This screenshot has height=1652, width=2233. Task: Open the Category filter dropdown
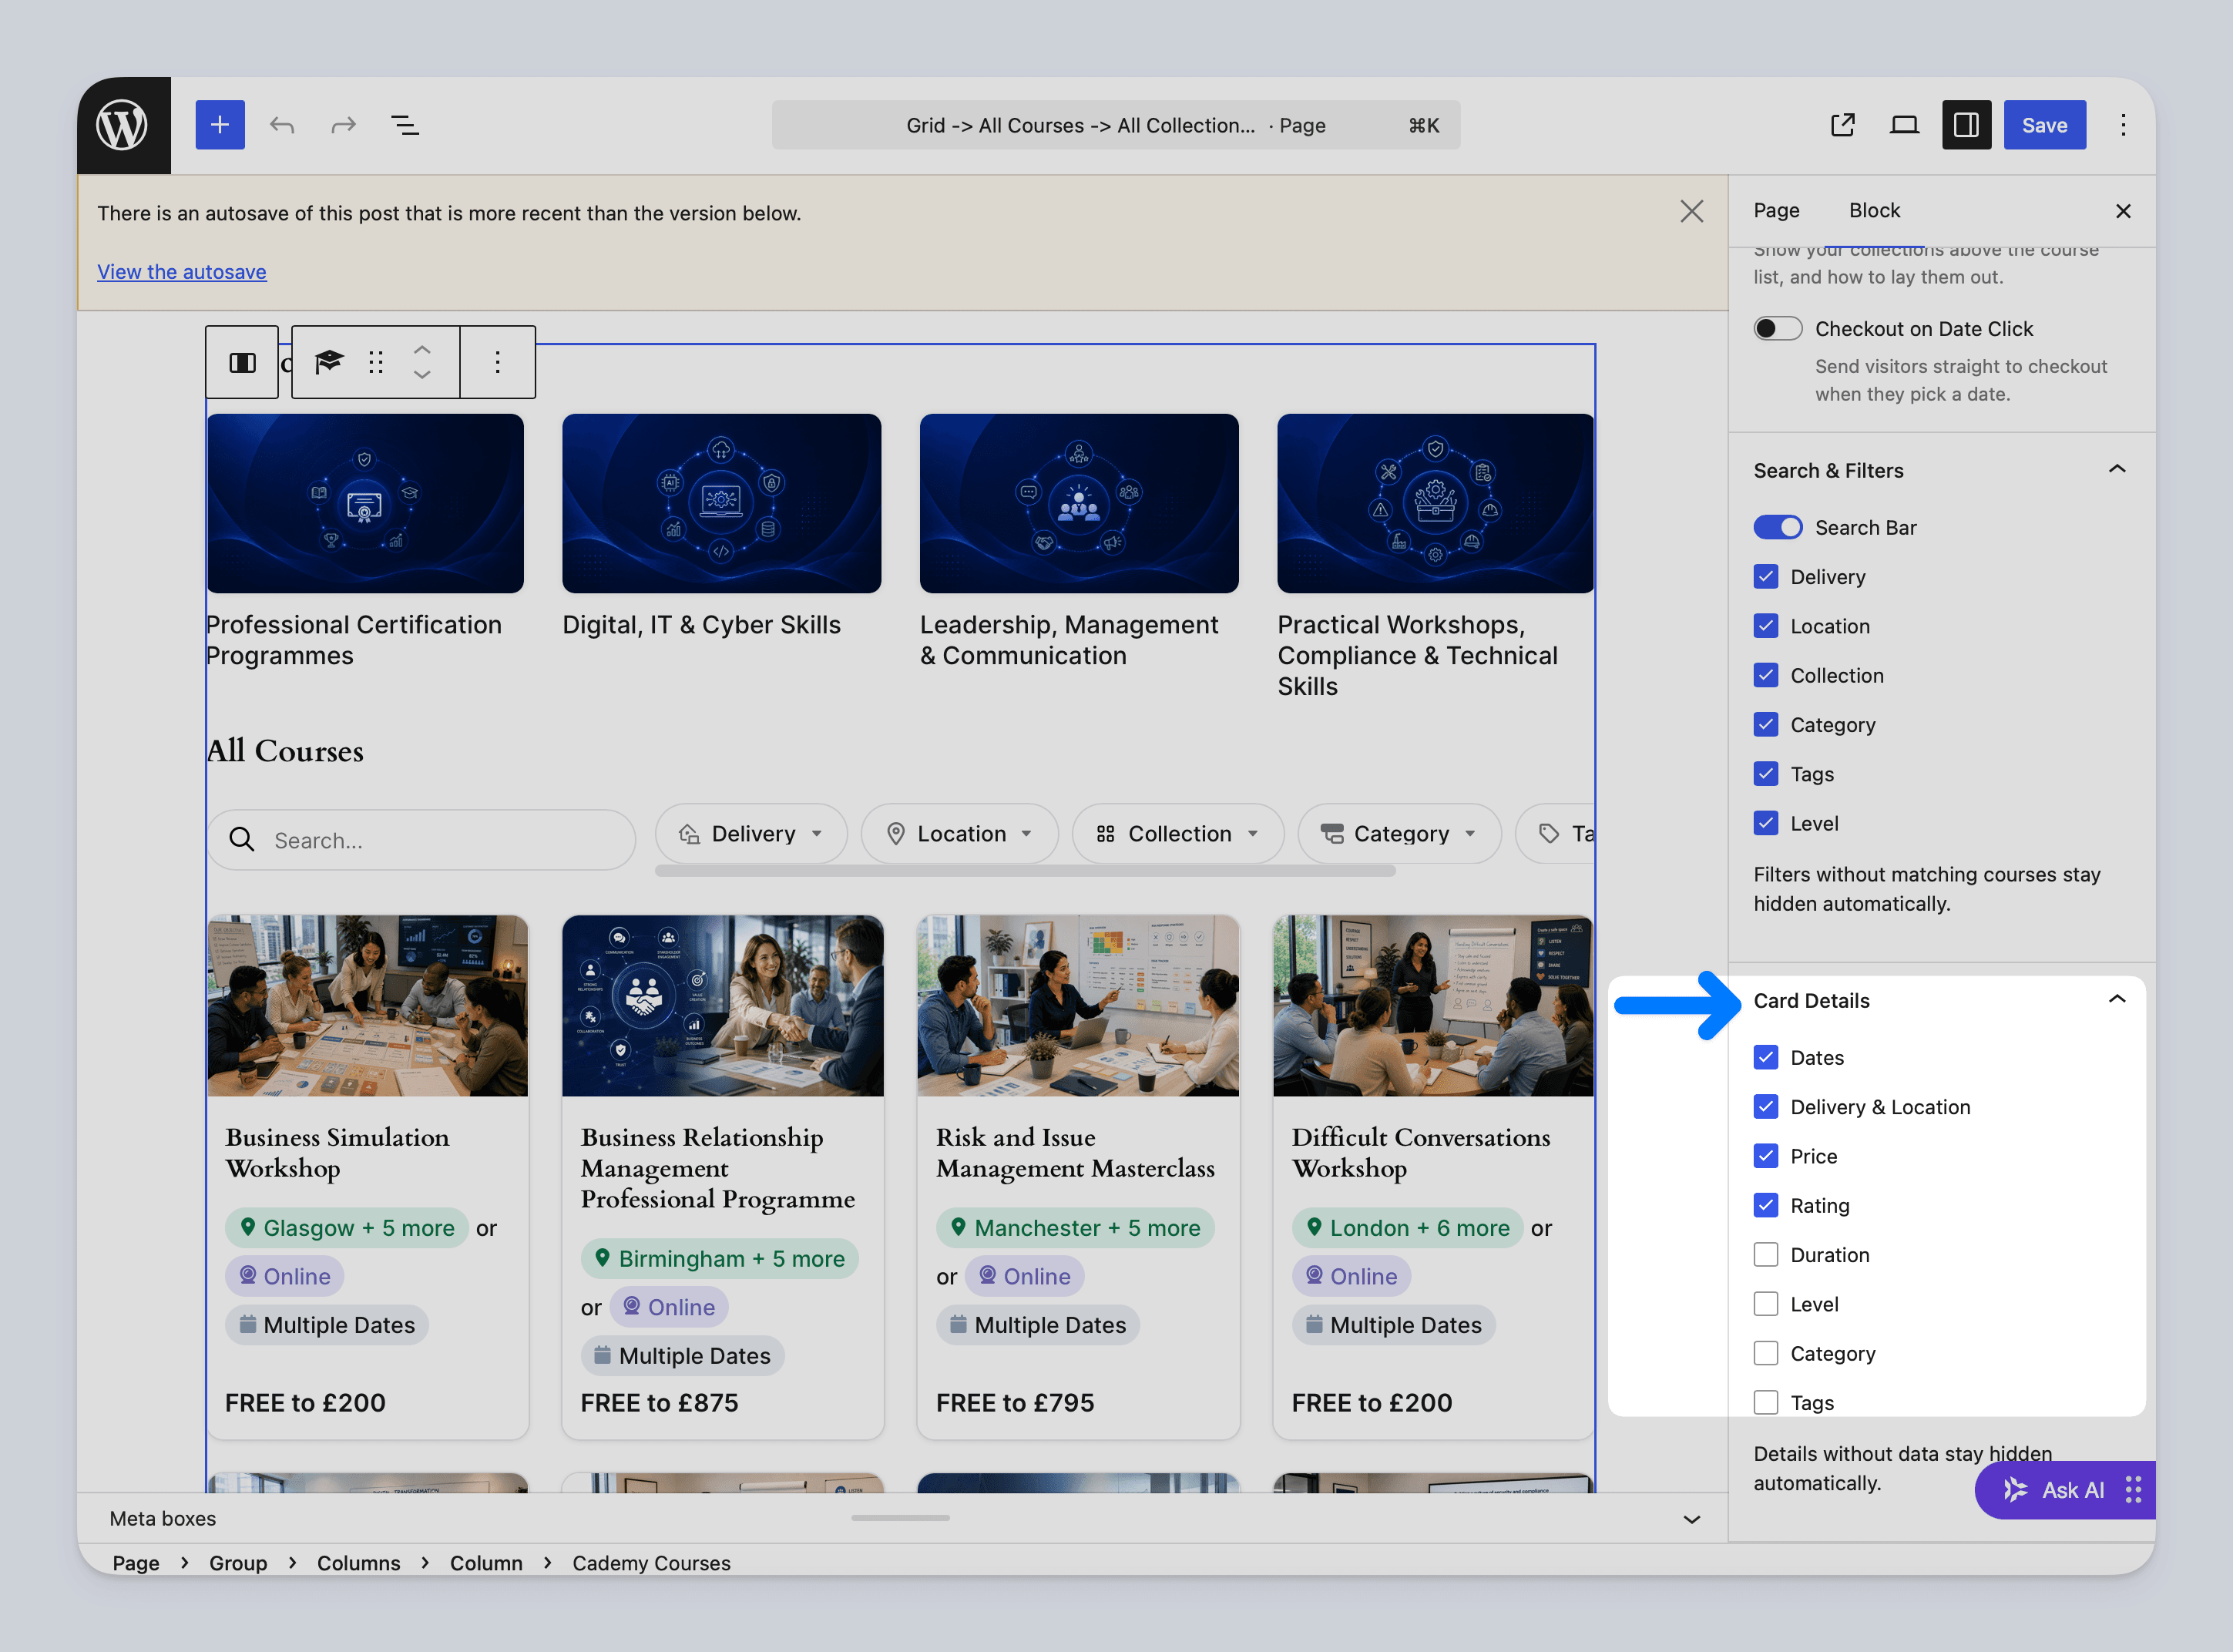click(1400, 834)
